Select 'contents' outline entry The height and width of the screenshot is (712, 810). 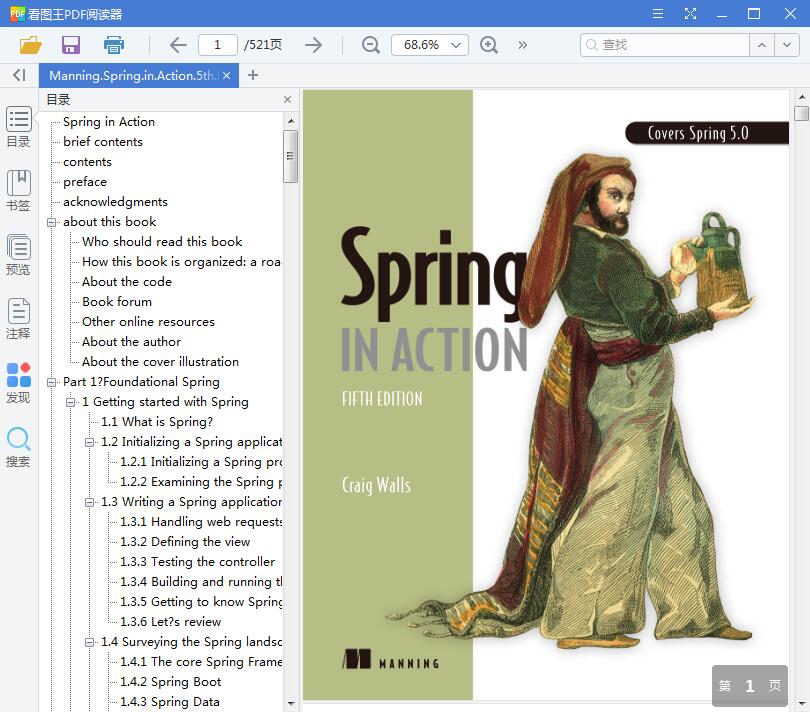point(87,162)
